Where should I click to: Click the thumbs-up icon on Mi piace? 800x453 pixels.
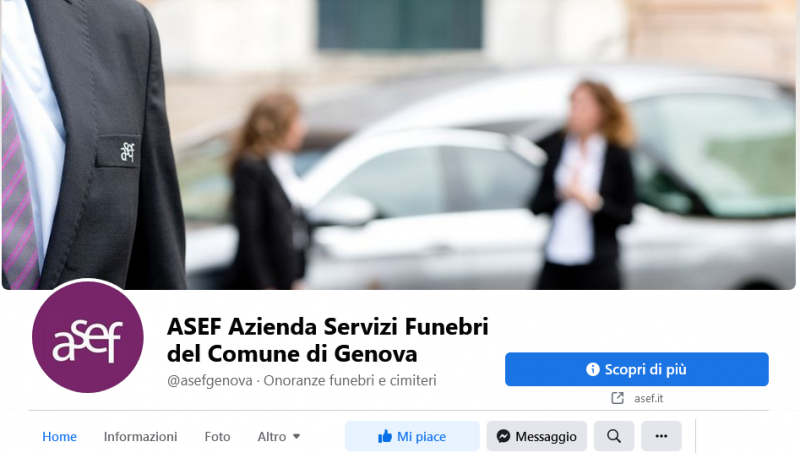[x=385, y=436]
